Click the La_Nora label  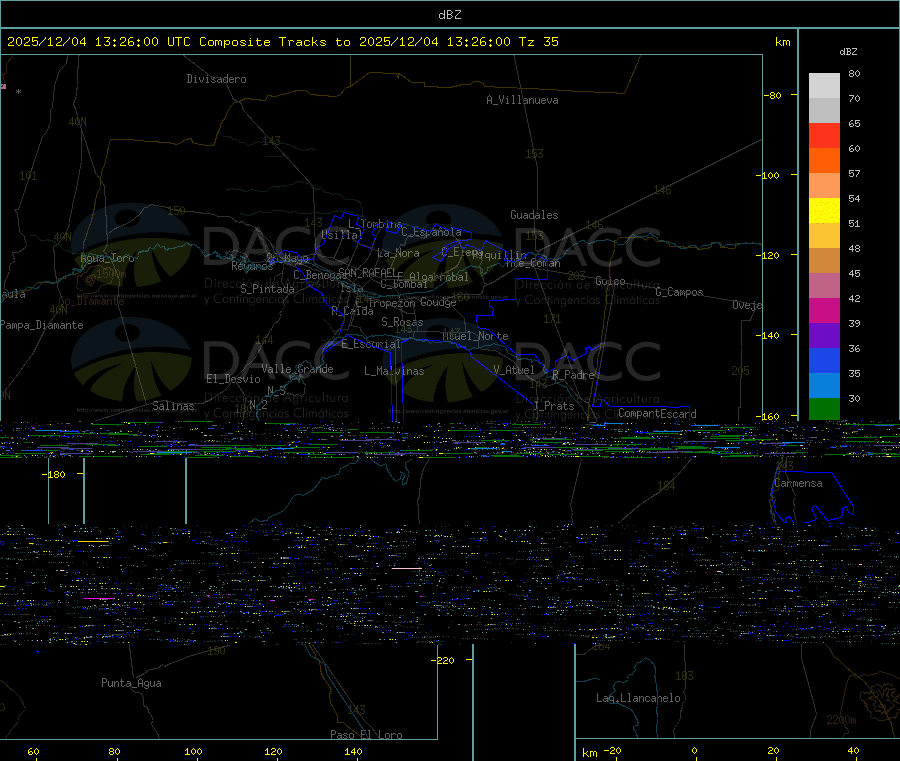398,253
